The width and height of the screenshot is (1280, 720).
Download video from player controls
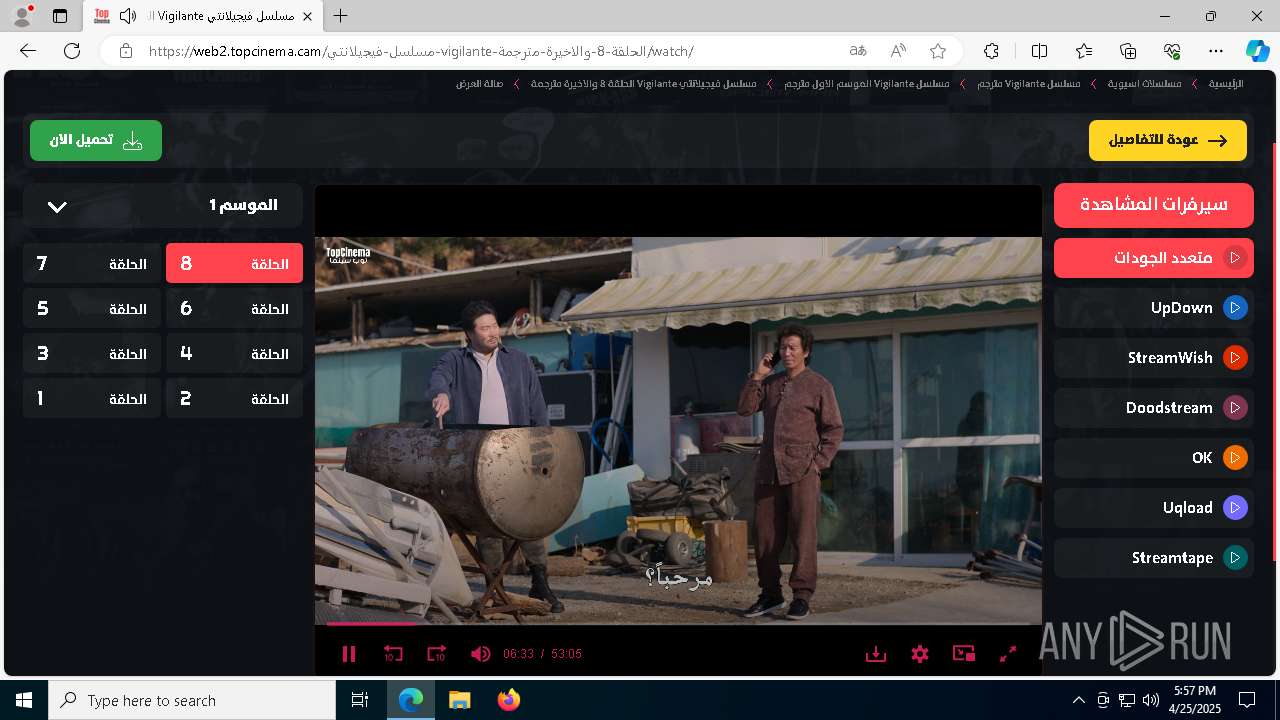click(876, 654)
